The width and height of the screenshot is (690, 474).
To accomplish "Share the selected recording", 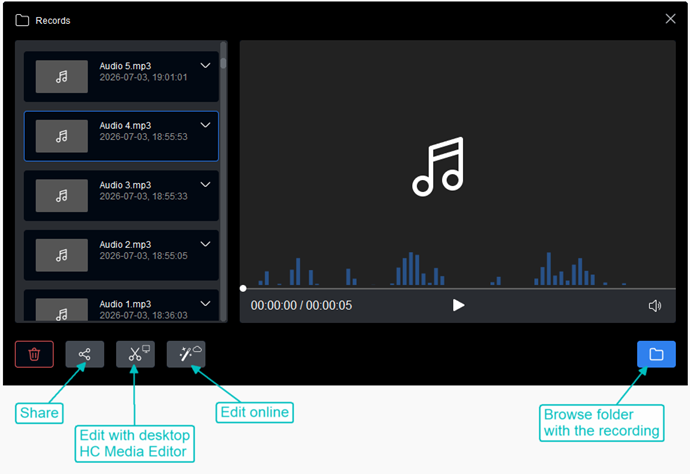I will coord(84,354).
